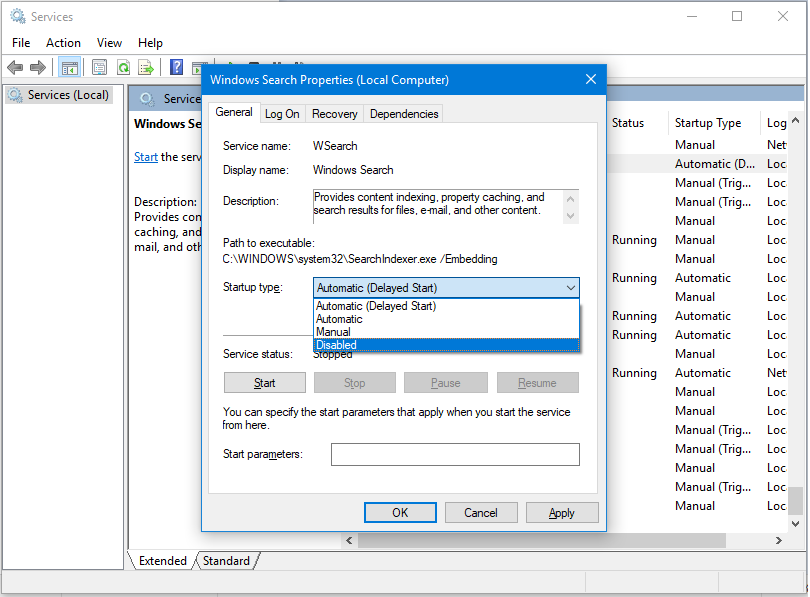This screenshot has height=597, width=810.
Task: Click the blue Help question mark icon
Action: [176, 67]
